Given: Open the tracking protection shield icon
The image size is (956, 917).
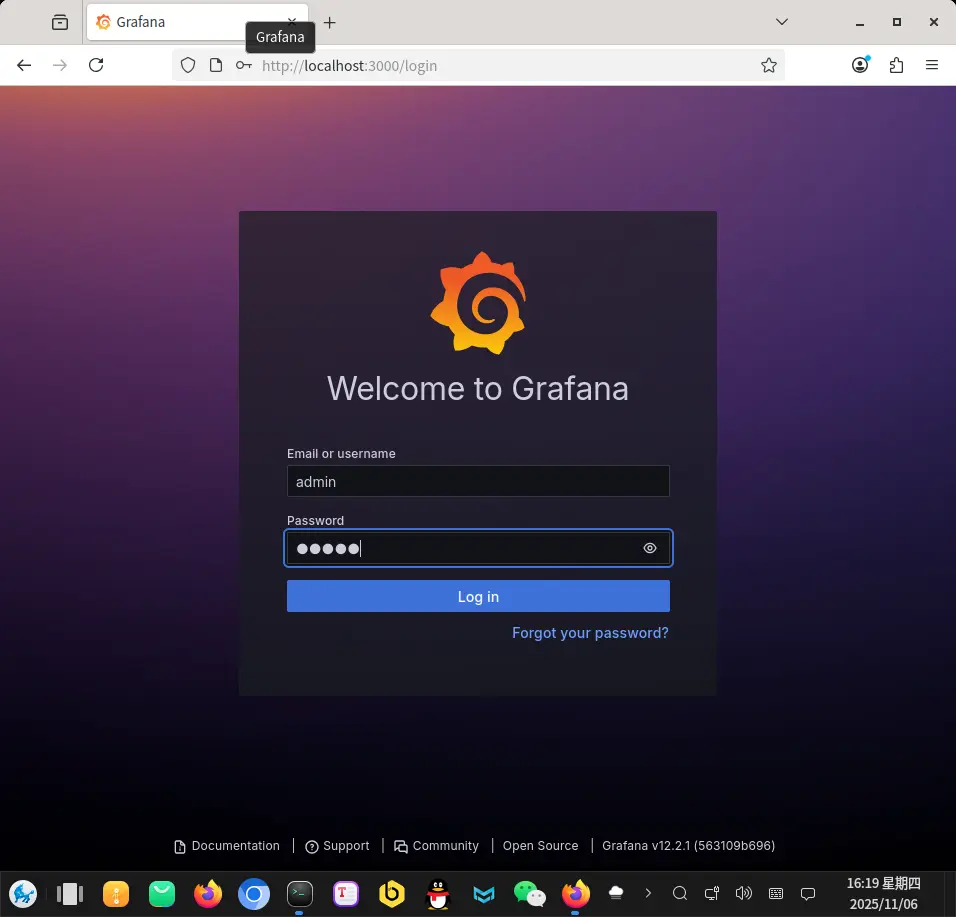Looking at the screenshot, I should coord(188,65).
